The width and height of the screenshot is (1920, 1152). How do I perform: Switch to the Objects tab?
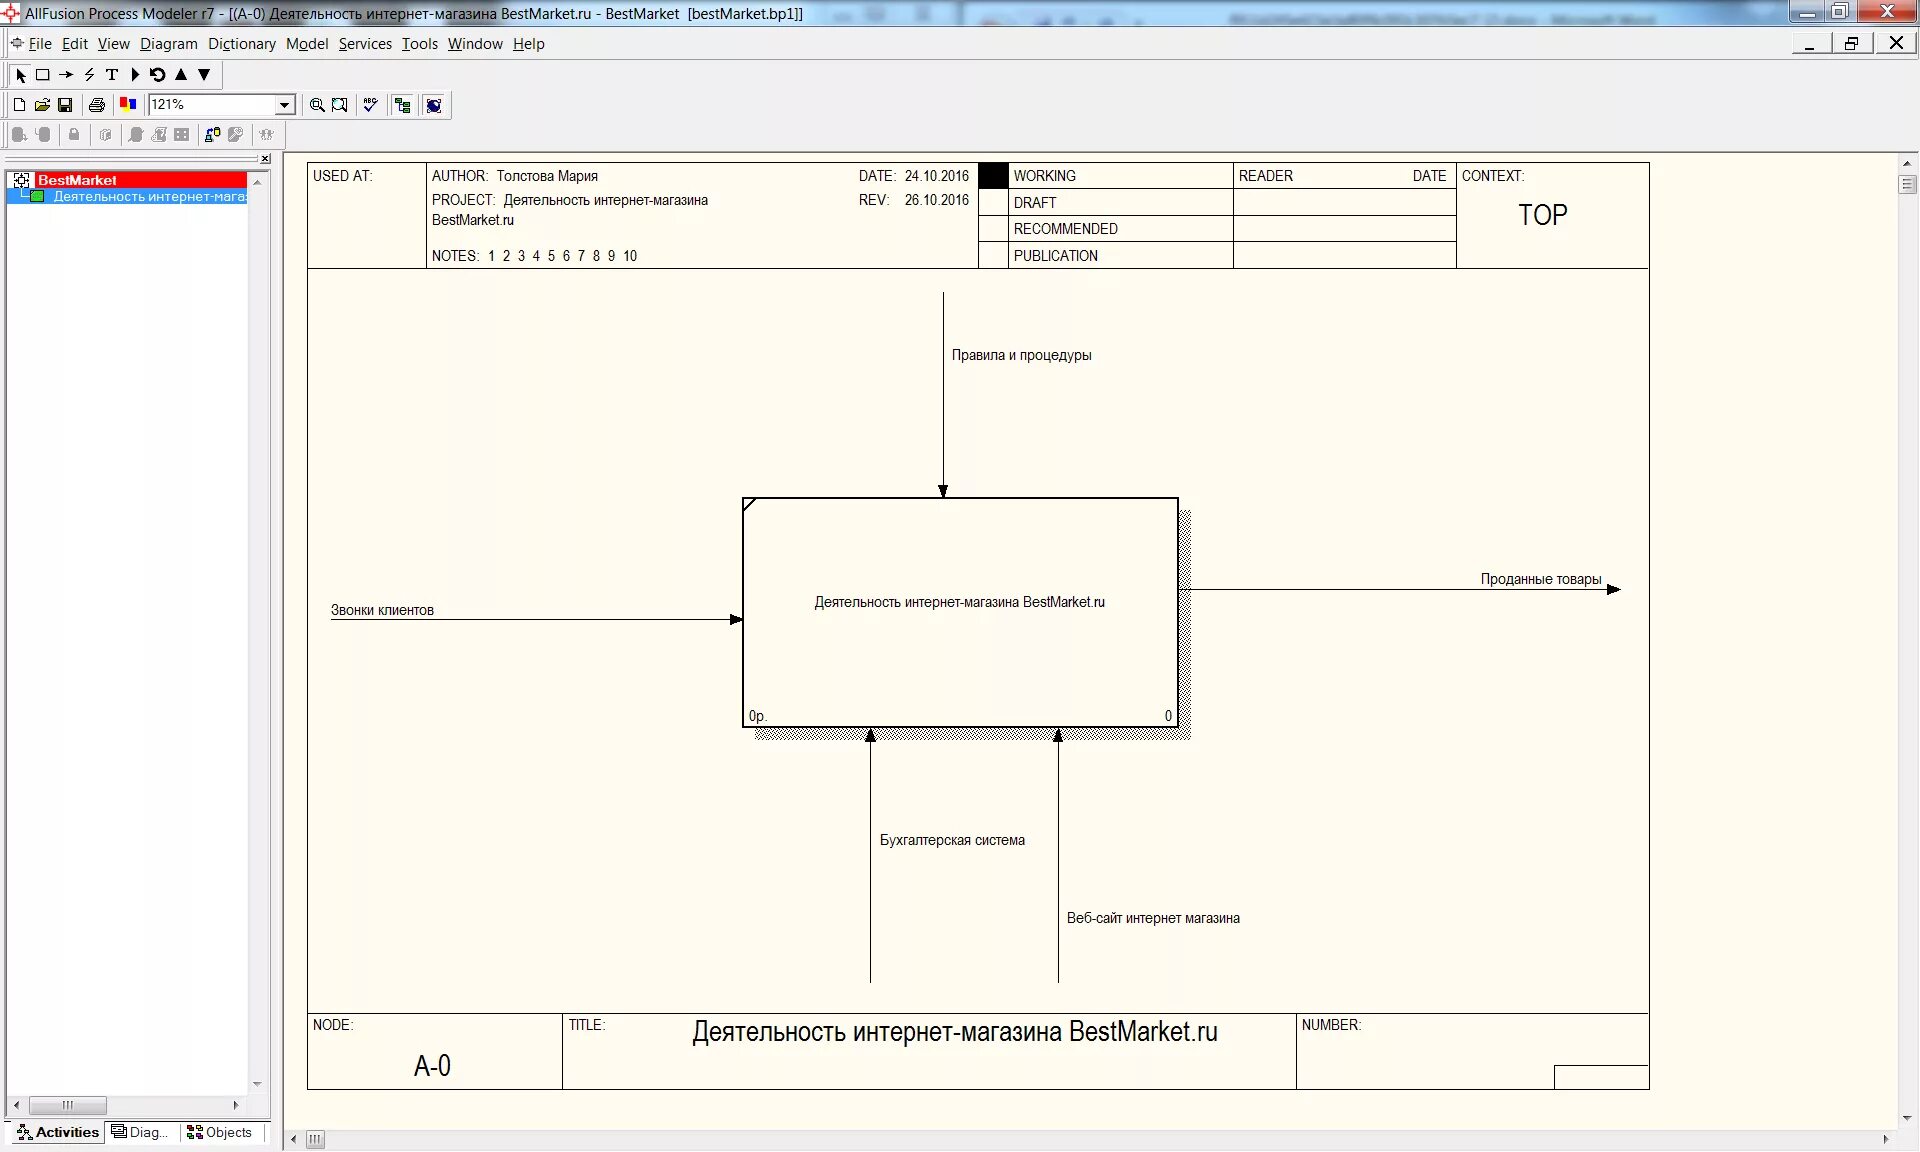point(221,1132)
